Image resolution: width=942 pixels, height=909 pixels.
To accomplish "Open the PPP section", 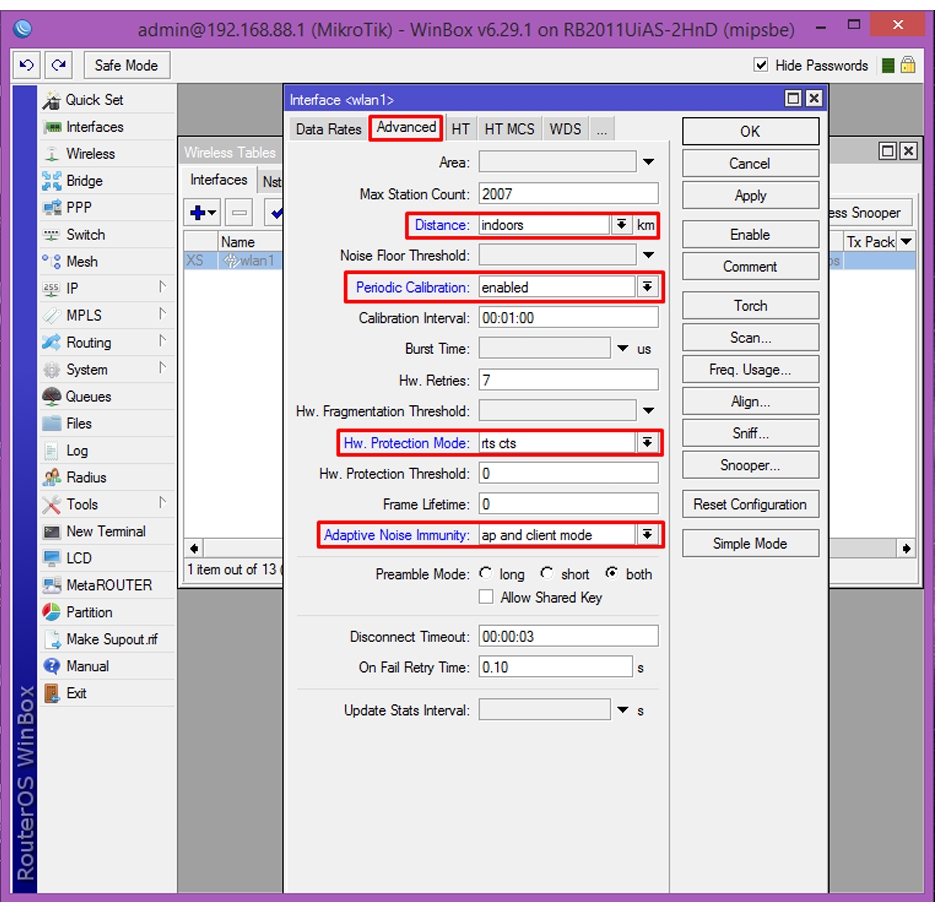I will point(79,208).
